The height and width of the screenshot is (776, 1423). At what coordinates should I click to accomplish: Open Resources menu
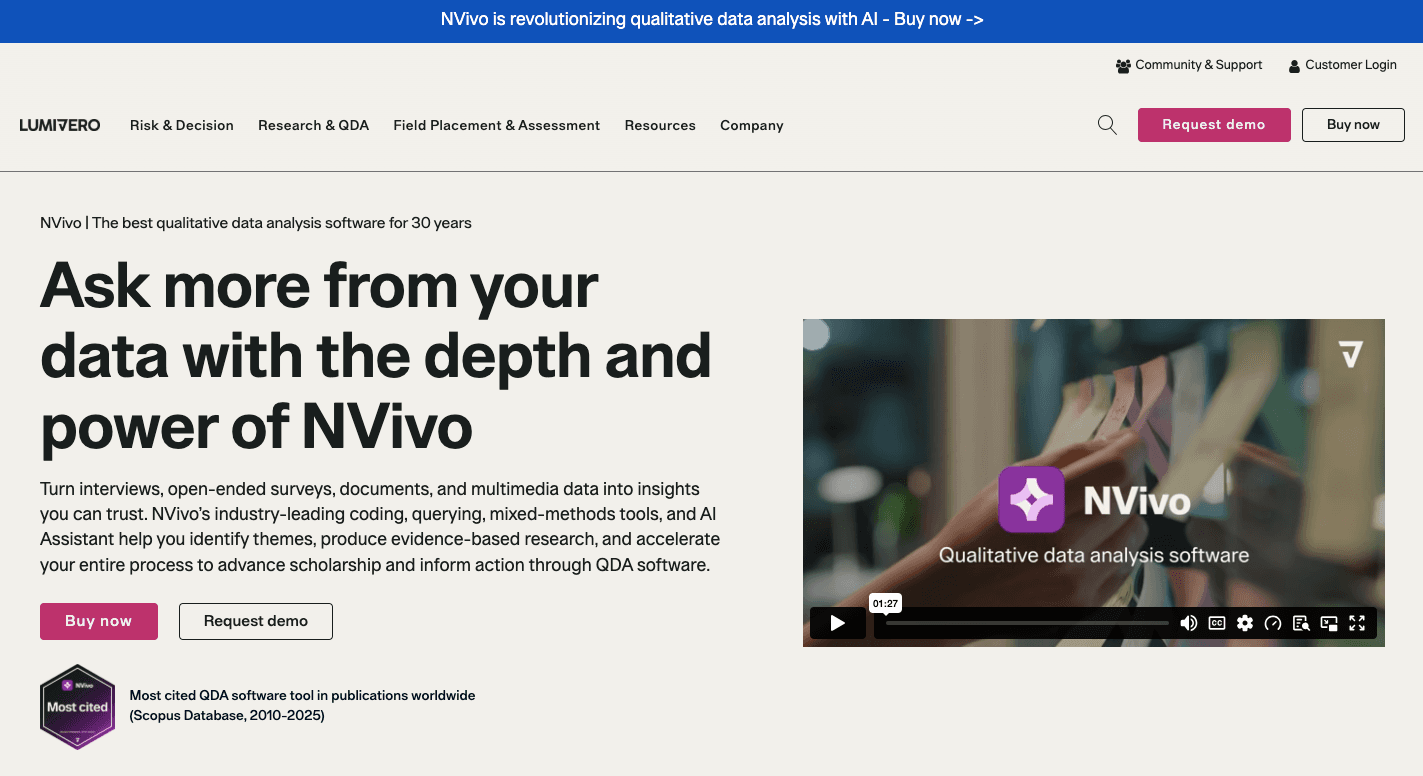tap(660, 125)
